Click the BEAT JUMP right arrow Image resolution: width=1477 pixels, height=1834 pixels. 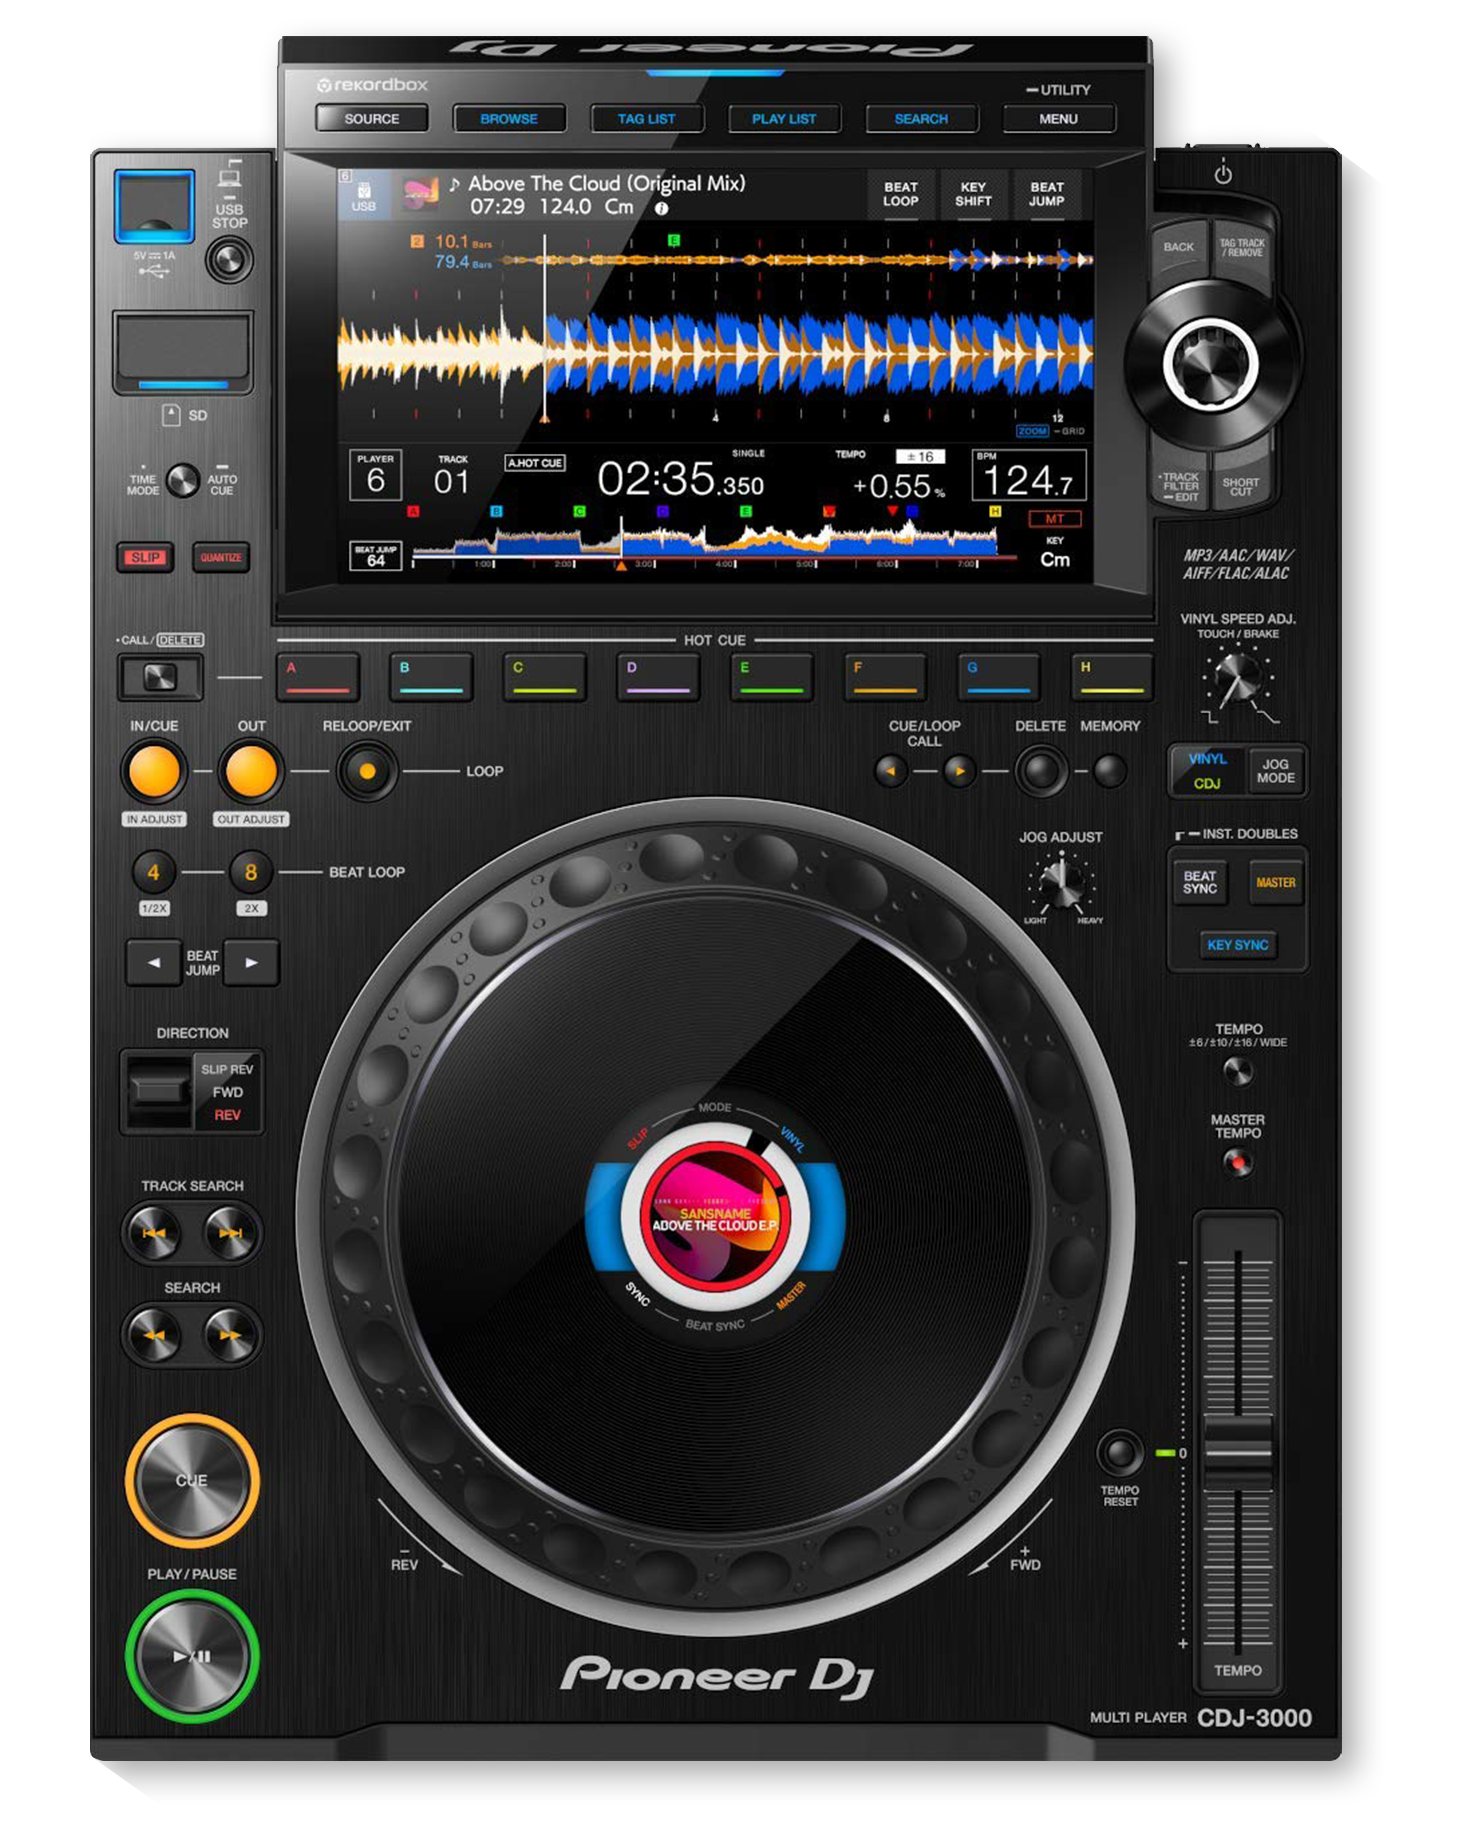point(251,963)
